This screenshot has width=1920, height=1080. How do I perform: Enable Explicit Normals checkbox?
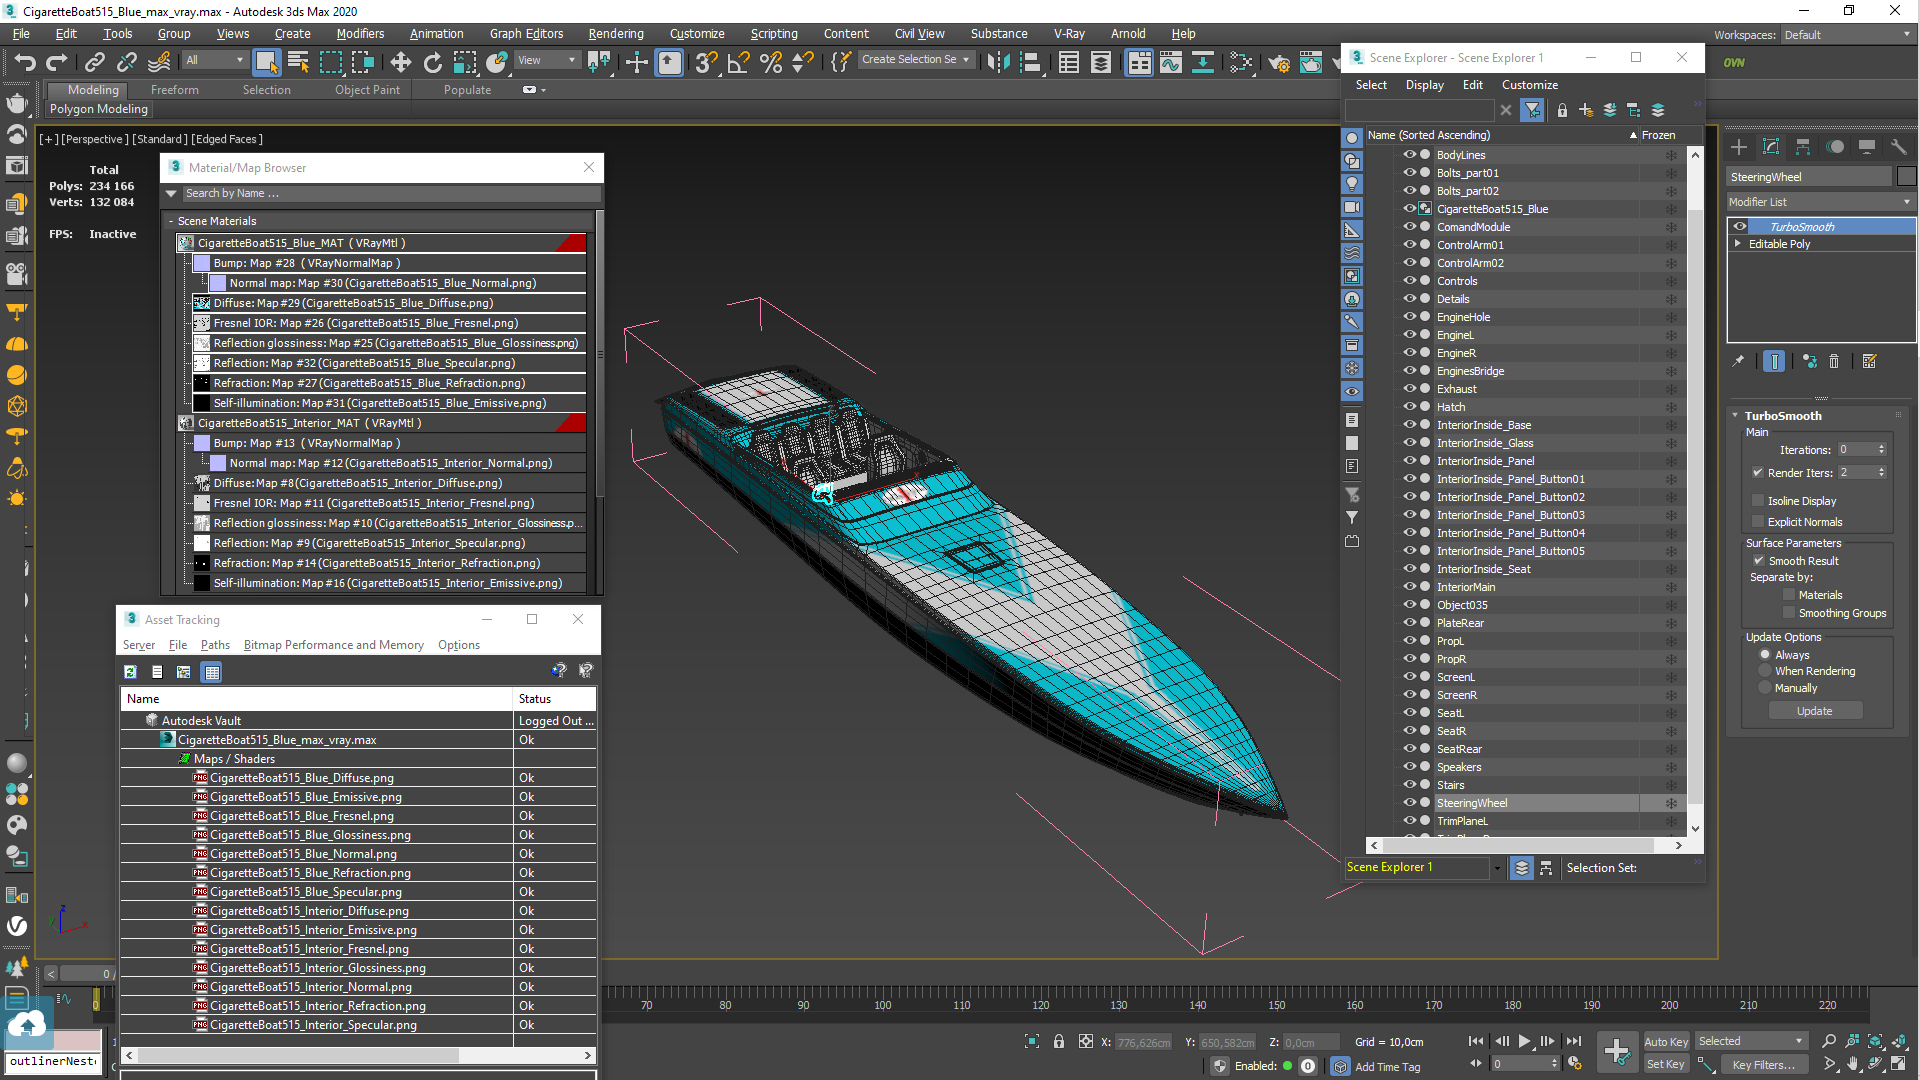[1758, 522]
